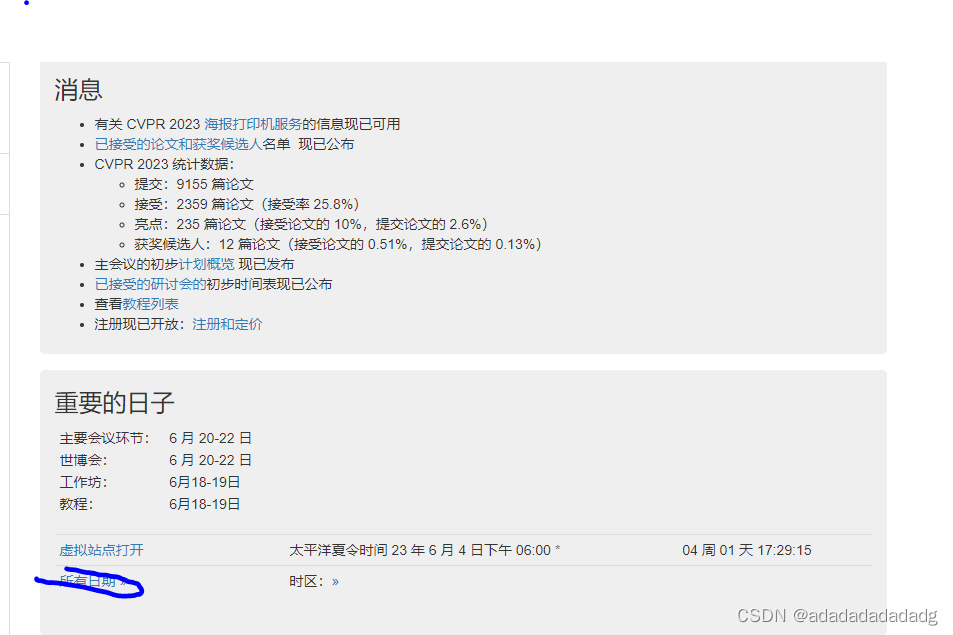Select text 提交：9155 篇论文
This screenshot has width=953, height=635.
click(x=193, y=184)
